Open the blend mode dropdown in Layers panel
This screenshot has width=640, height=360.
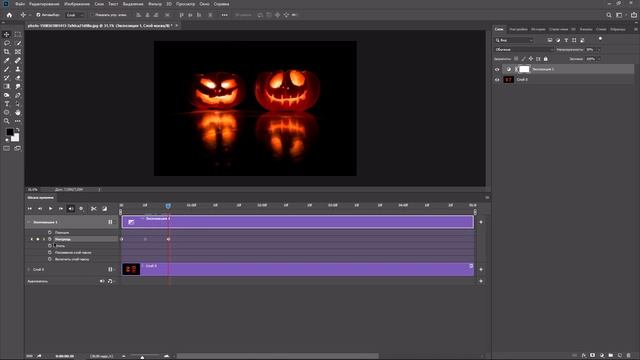click(524, 49)
